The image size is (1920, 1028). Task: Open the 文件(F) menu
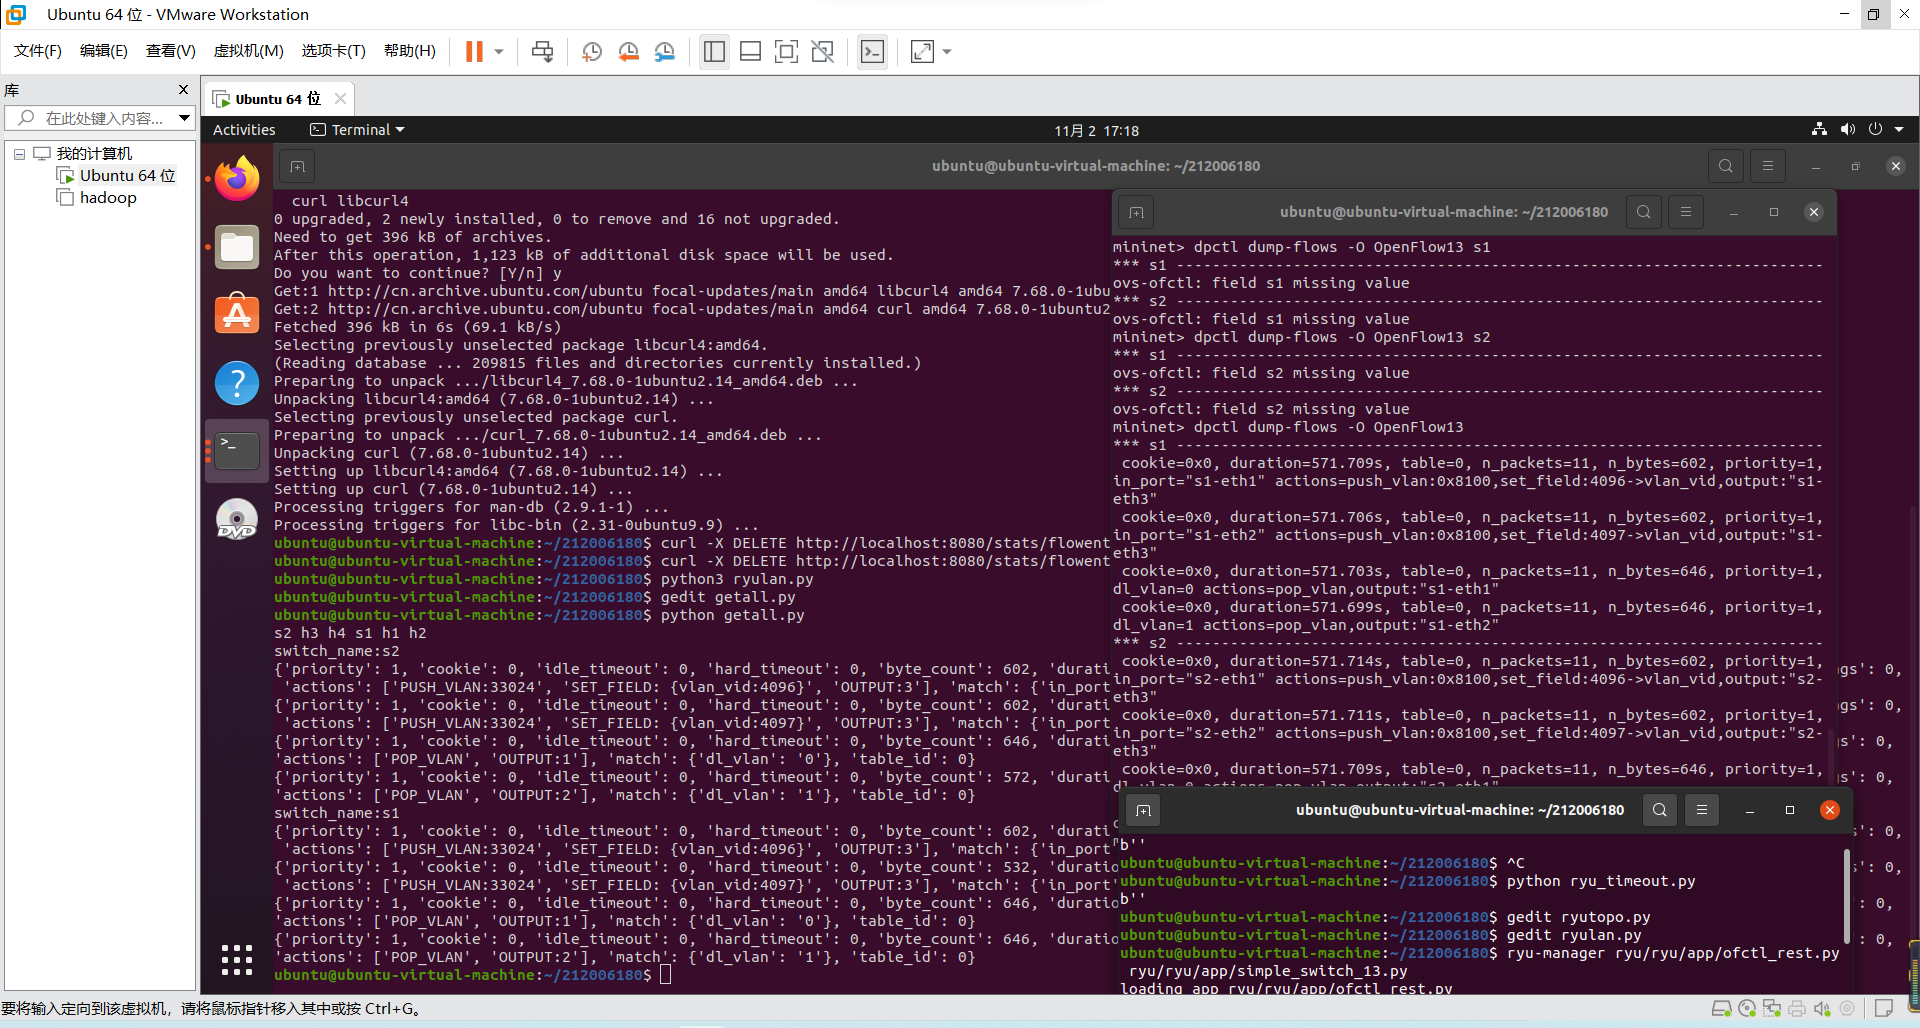pyautogui.click(x=38, y=51)
